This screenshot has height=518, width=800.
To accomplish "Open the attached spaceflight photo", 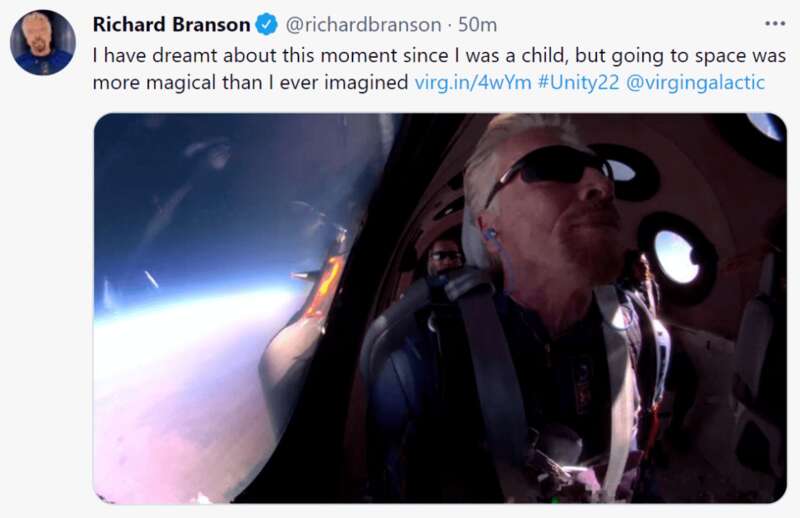I will tap(440, 308).
